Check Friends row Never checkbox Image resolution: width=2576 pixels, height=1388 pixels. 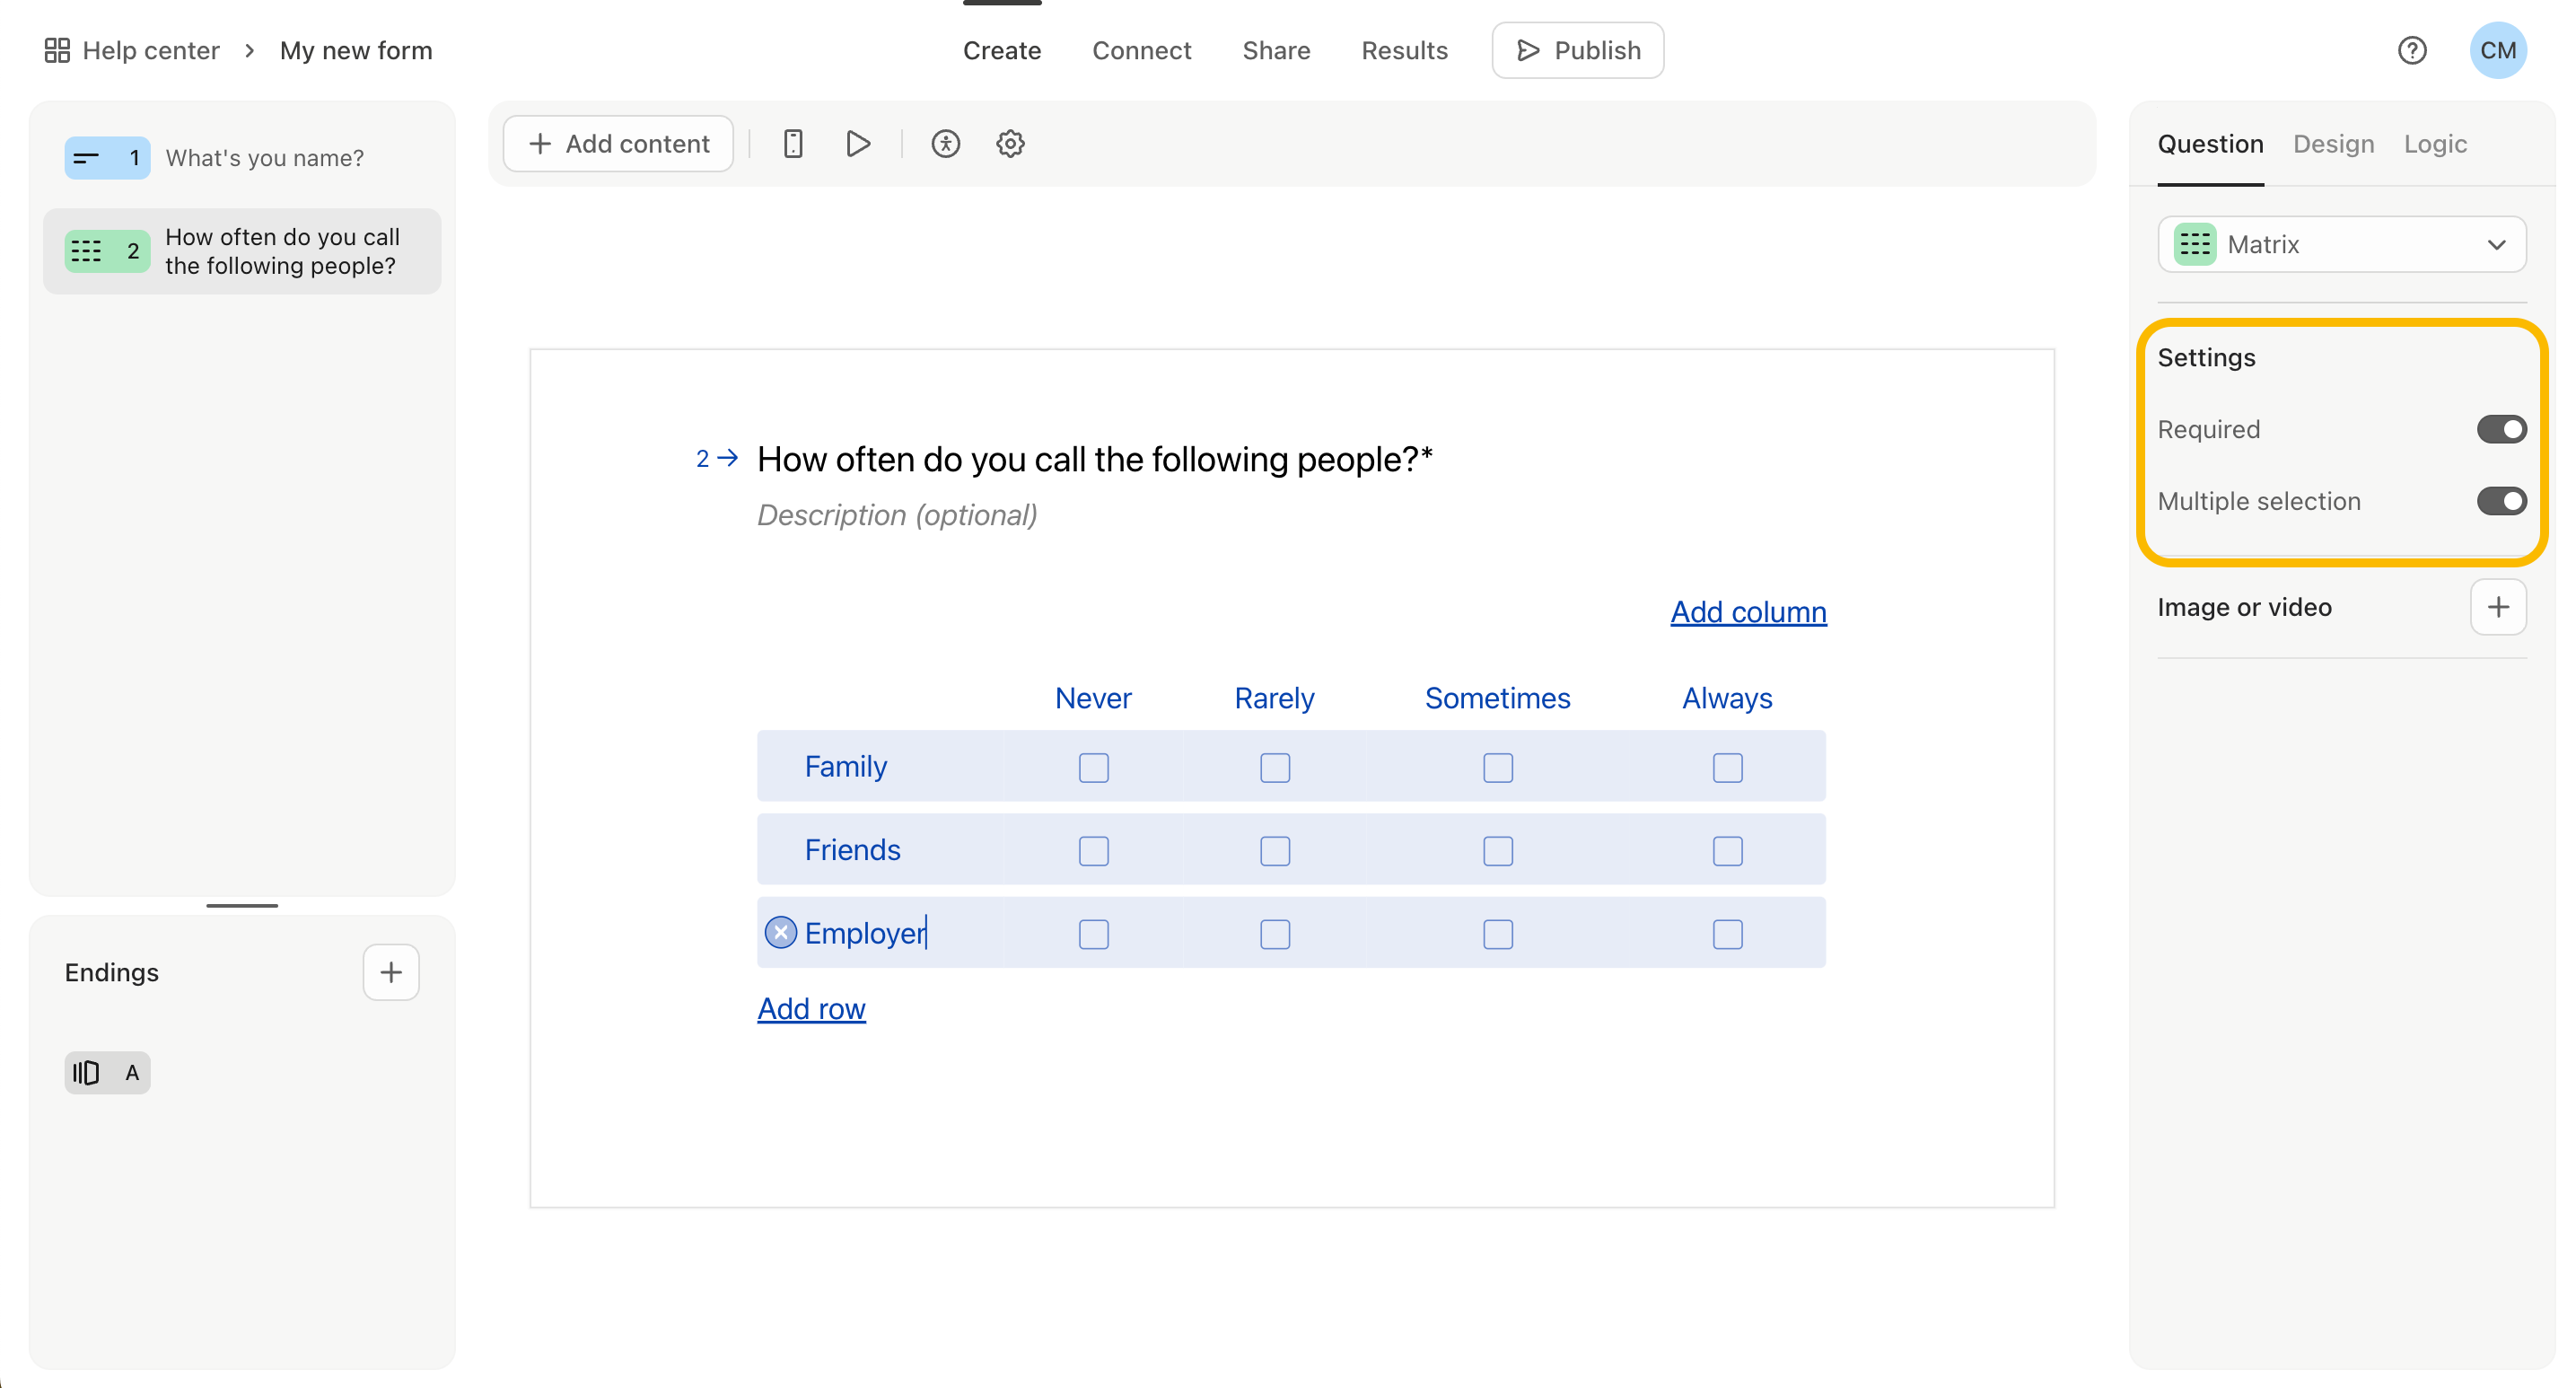pos(1094,851)
